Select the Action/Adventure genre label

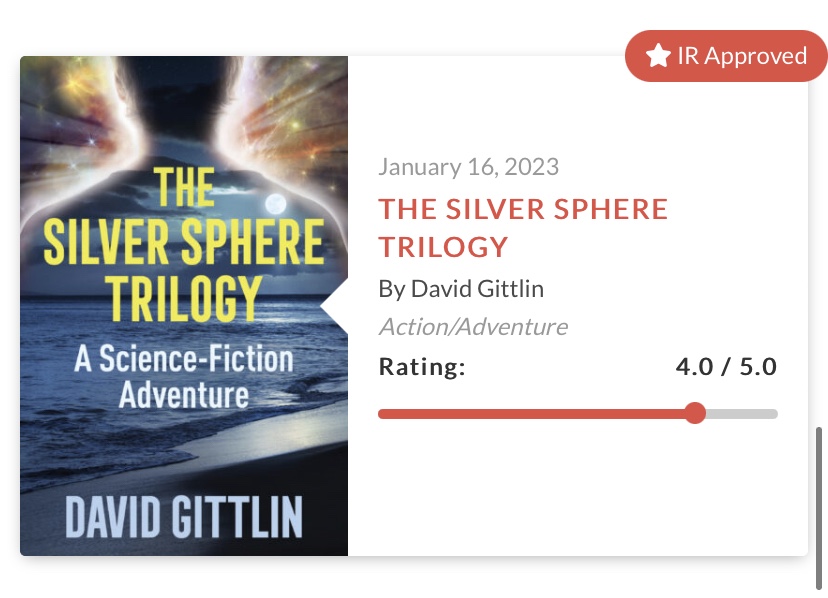pyautogui.click(x=472, y=326)
